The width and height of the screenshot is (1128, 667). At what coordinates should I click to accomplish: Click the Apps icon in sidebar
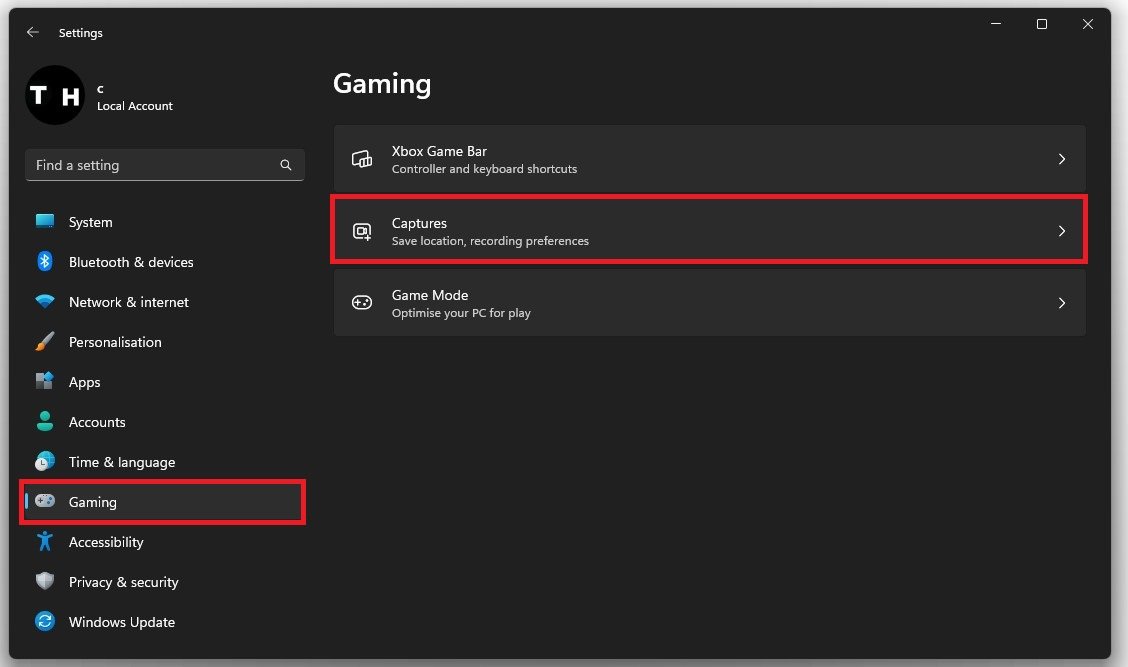coord(45,382)
